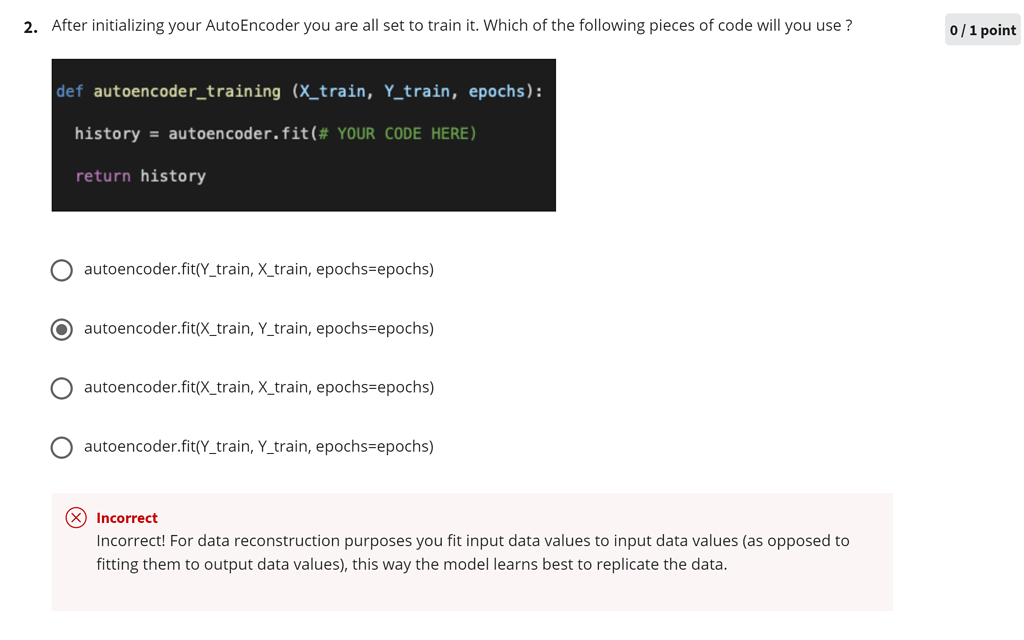Click the selected fit(X_train, Y_train) radio button

pyautogui.click(x=62, y=329)
